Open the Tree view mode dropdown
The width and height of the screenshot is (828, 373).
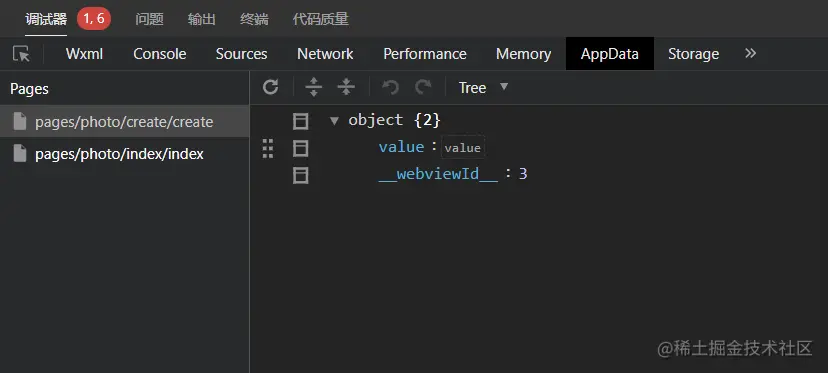483,88
